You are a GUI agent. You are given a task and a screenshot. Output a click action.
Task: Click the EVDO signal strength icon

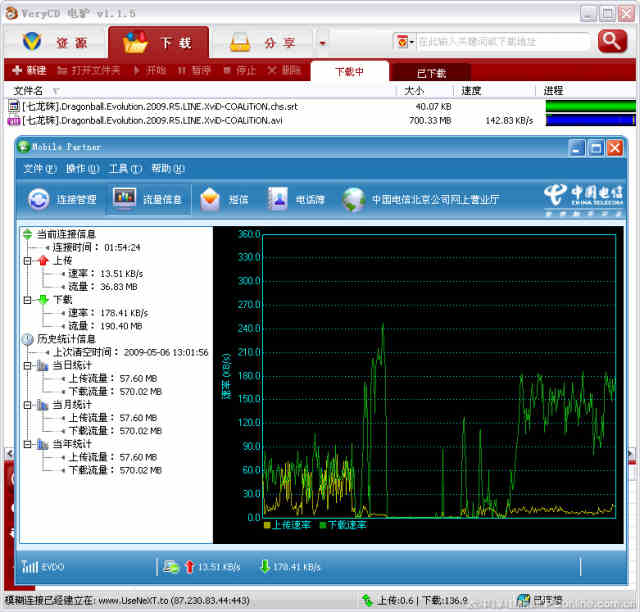29,566
